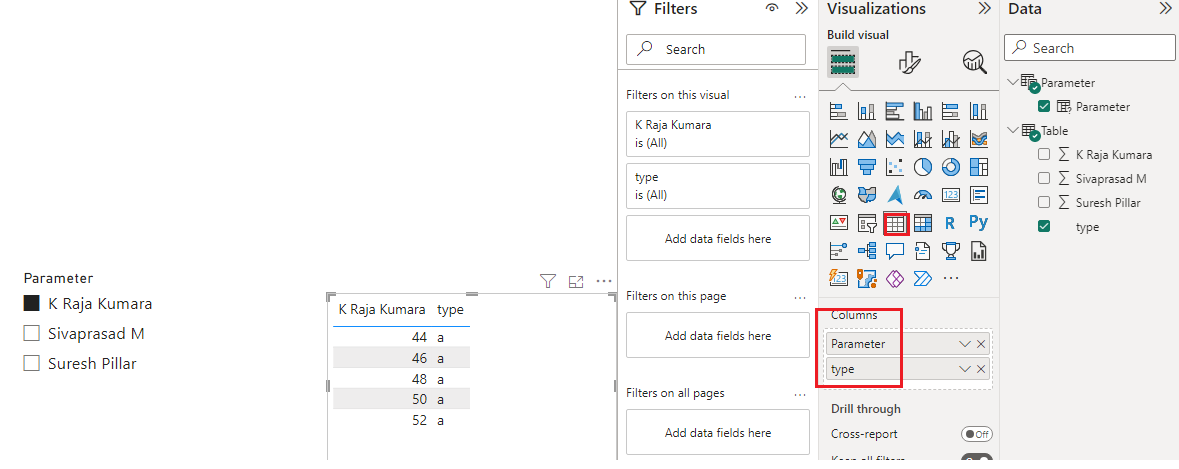Remove the type field from Columns
The width and height of the screenshot is (1179, 469).
pyautogui.click(x=980, y=369)
